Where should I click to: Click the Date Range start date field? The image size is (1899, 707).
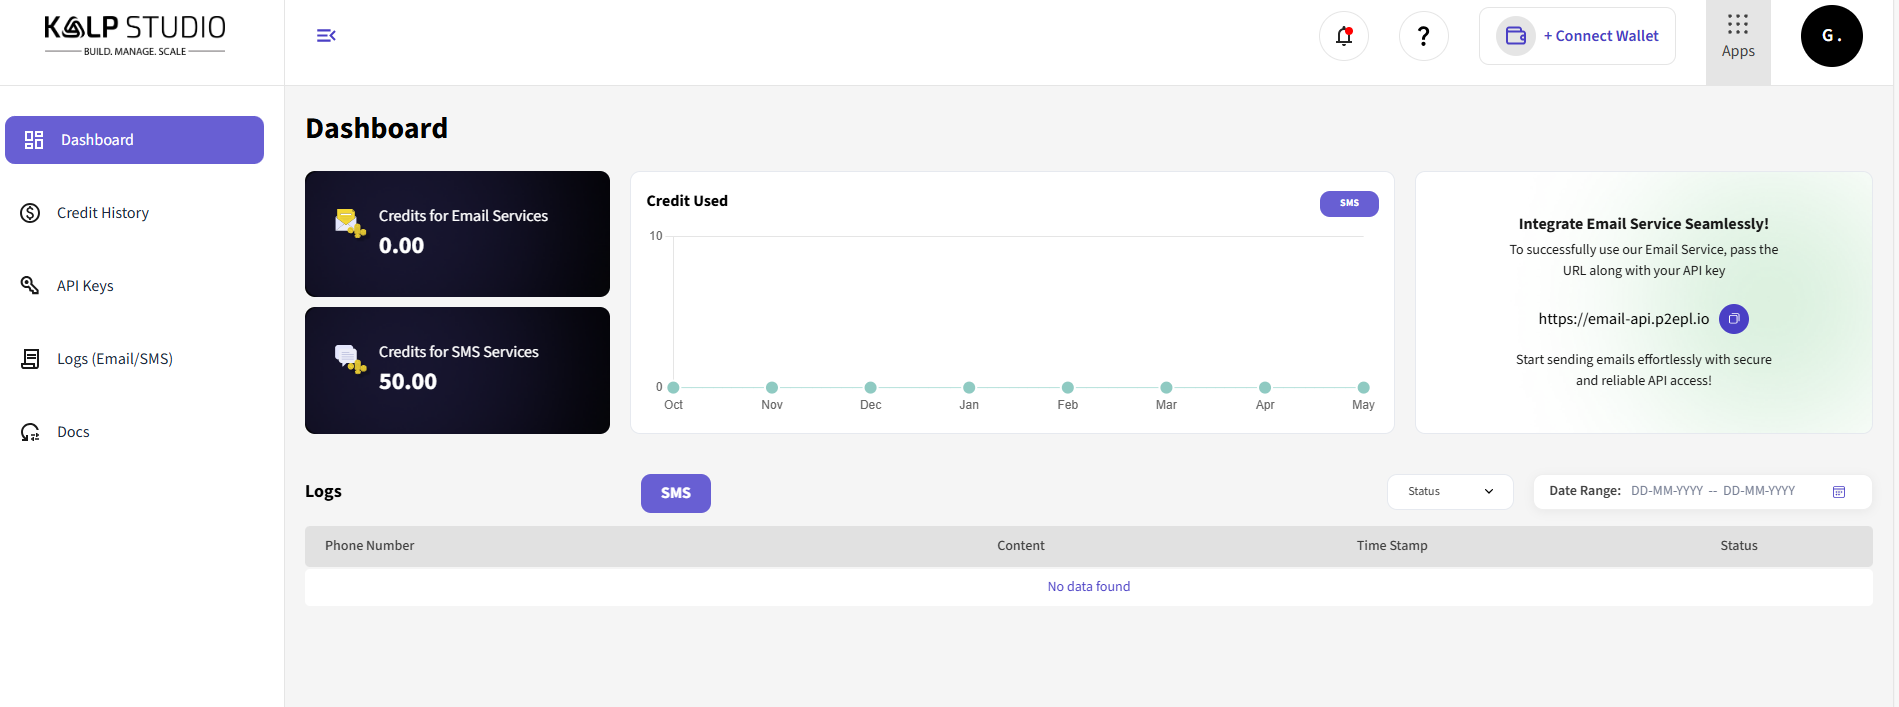[1666, 491]
